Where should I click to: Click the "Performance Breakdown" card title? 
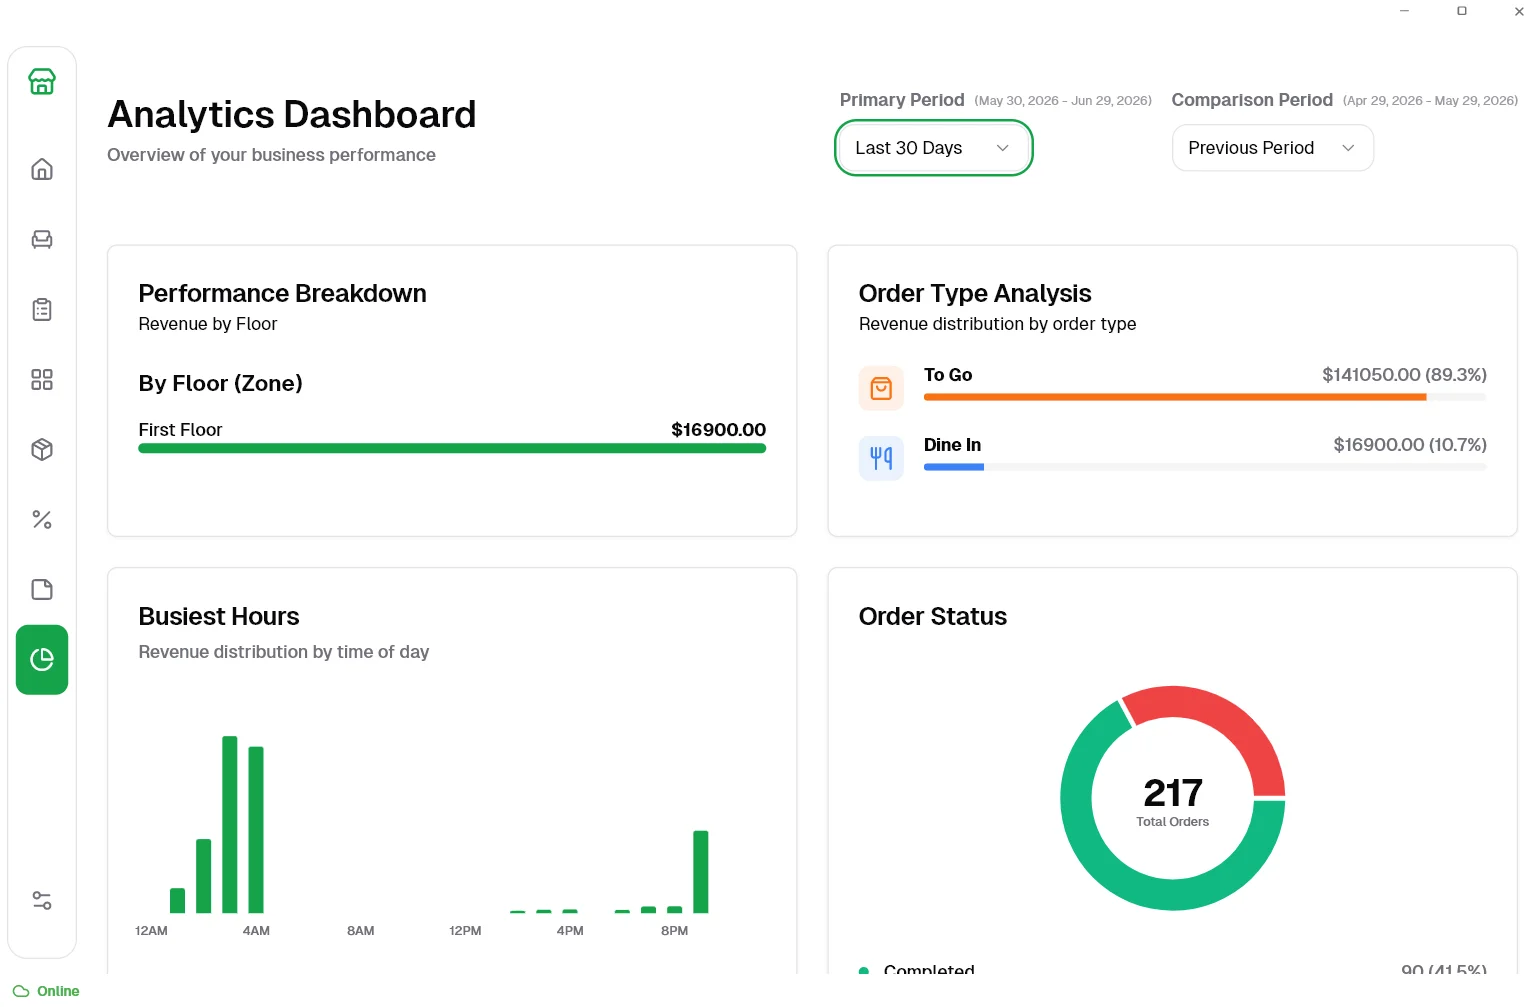pos(282,293)
